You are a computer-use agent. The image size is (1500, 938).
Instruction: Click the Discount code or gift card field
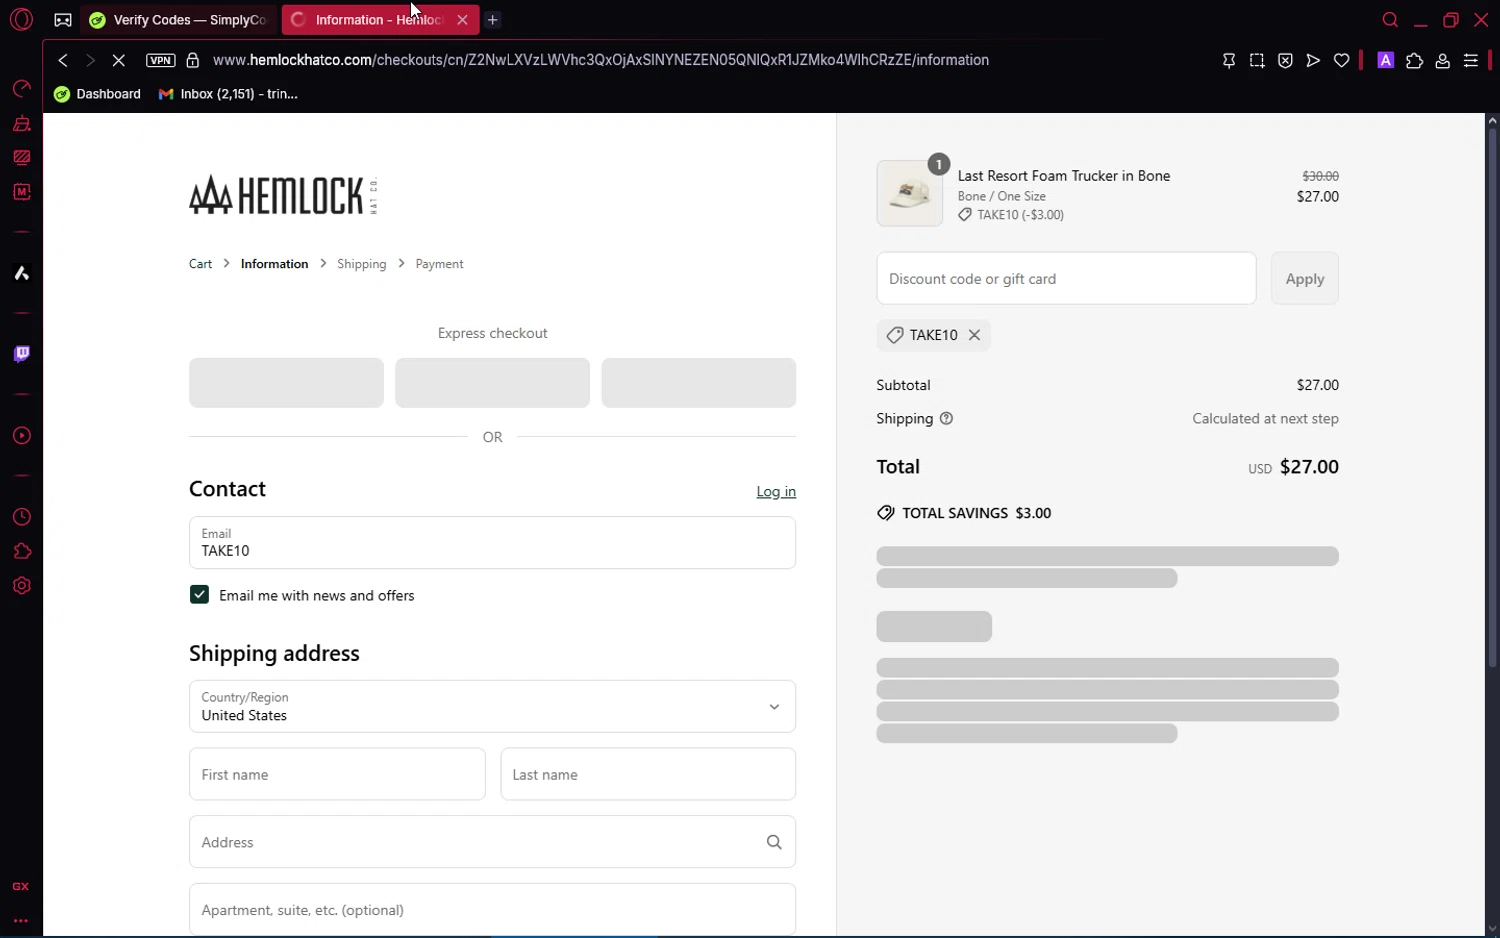[x=1066, y=279]
